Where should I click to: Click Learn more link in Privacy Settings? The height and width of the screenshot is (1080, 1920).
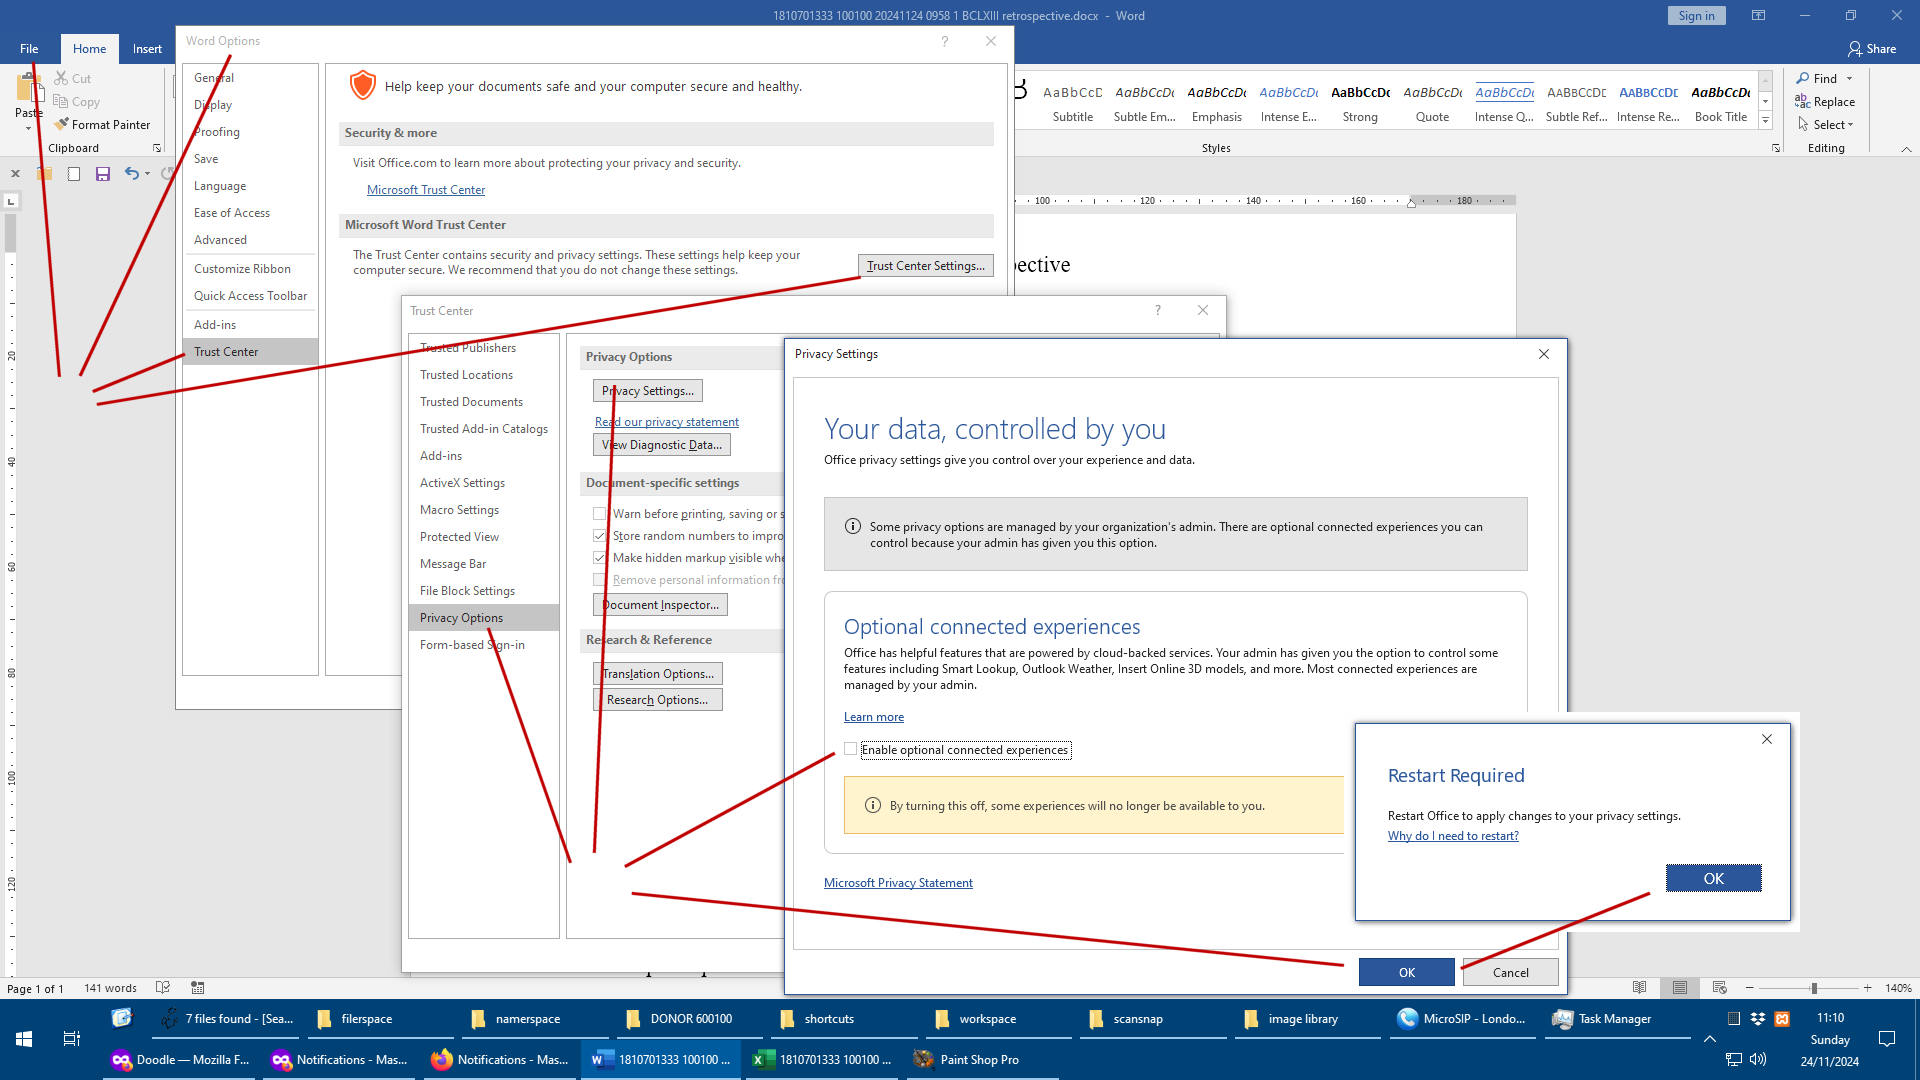[x=874, y=717]
